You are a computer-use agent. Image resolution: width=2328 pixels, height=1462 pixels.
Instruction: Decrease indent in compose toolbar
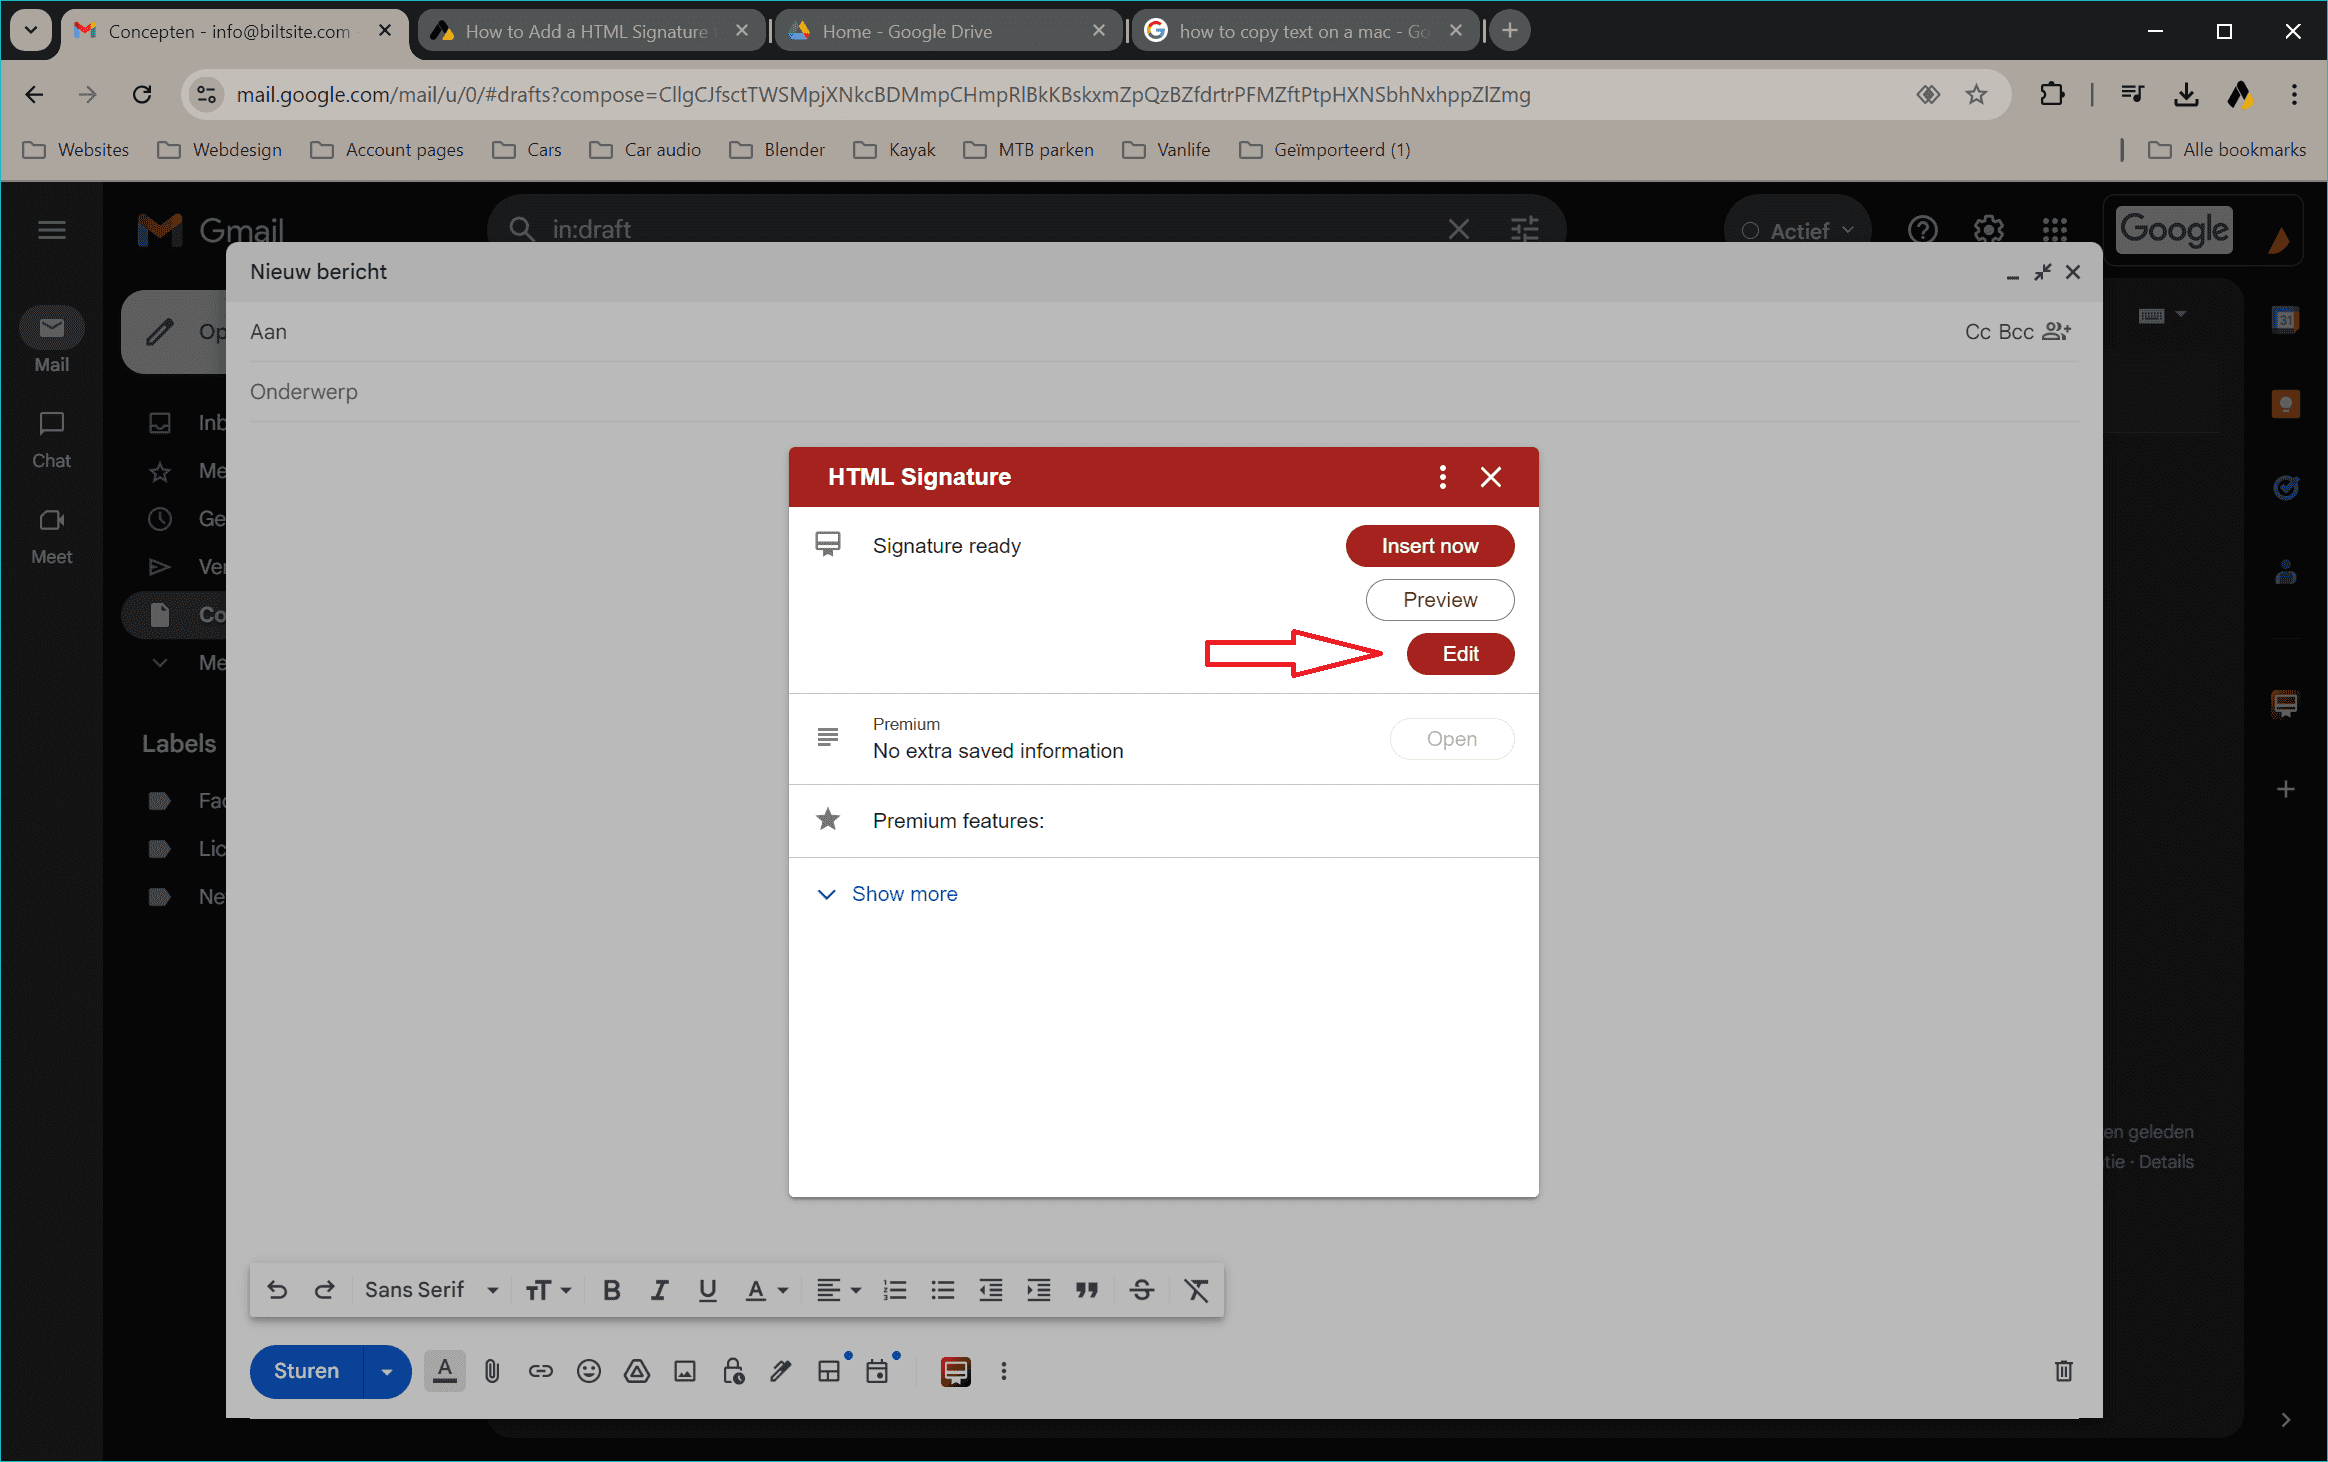tap(991, 1290)
